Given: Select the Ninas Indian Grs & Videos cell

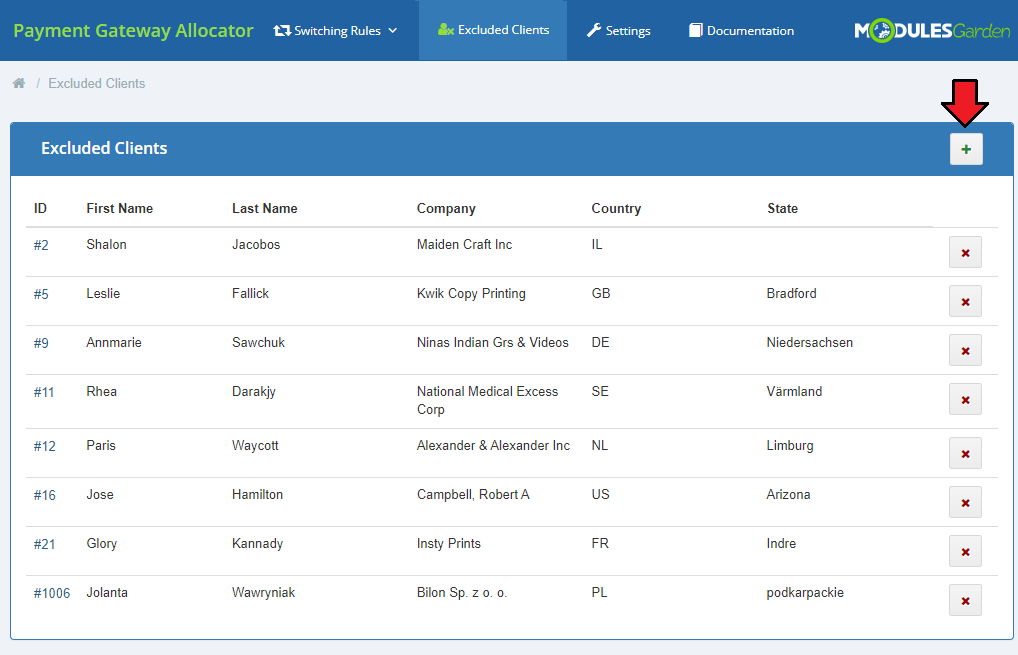Looking at the screenshot, I should [493, 342].
